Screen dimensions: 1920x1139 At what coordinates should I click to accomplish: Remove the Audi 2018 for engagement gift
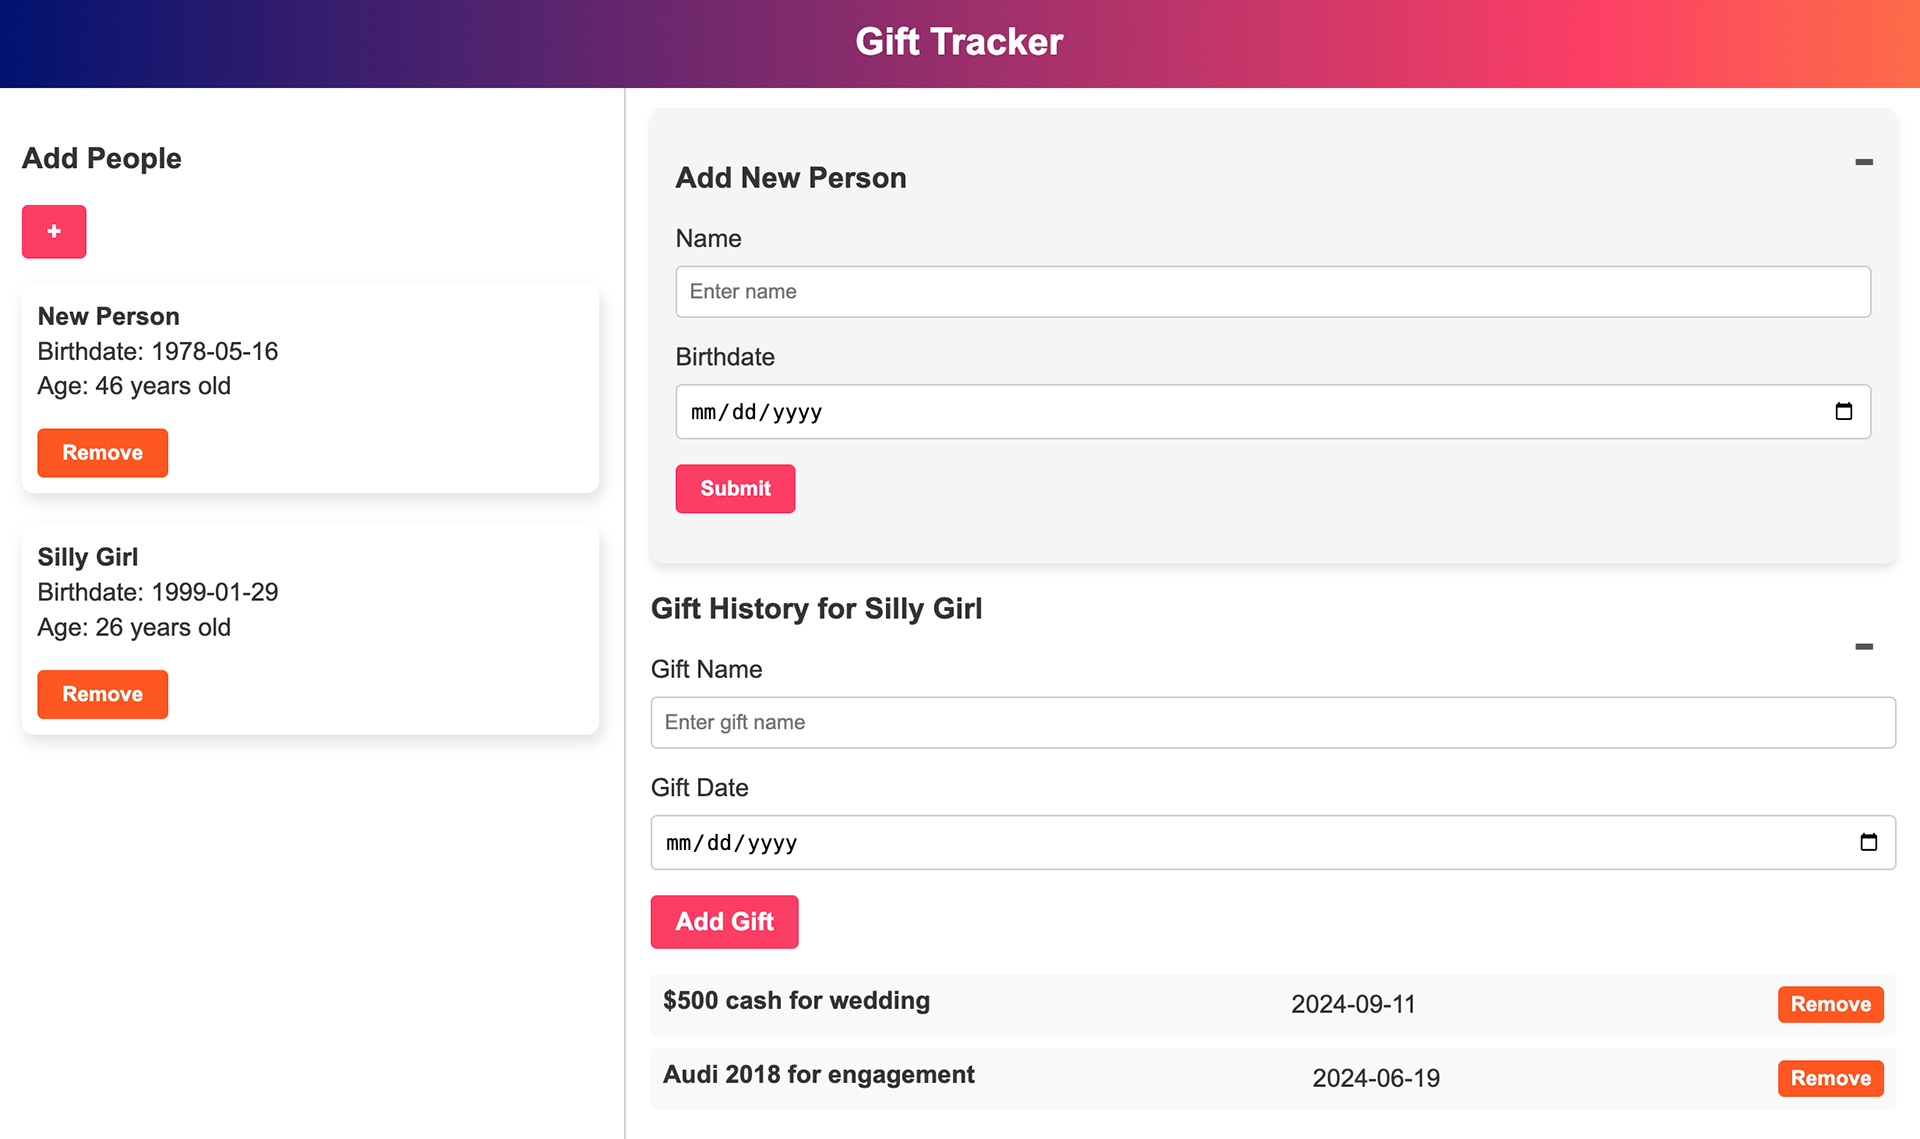click(x=1830, y=1079)
